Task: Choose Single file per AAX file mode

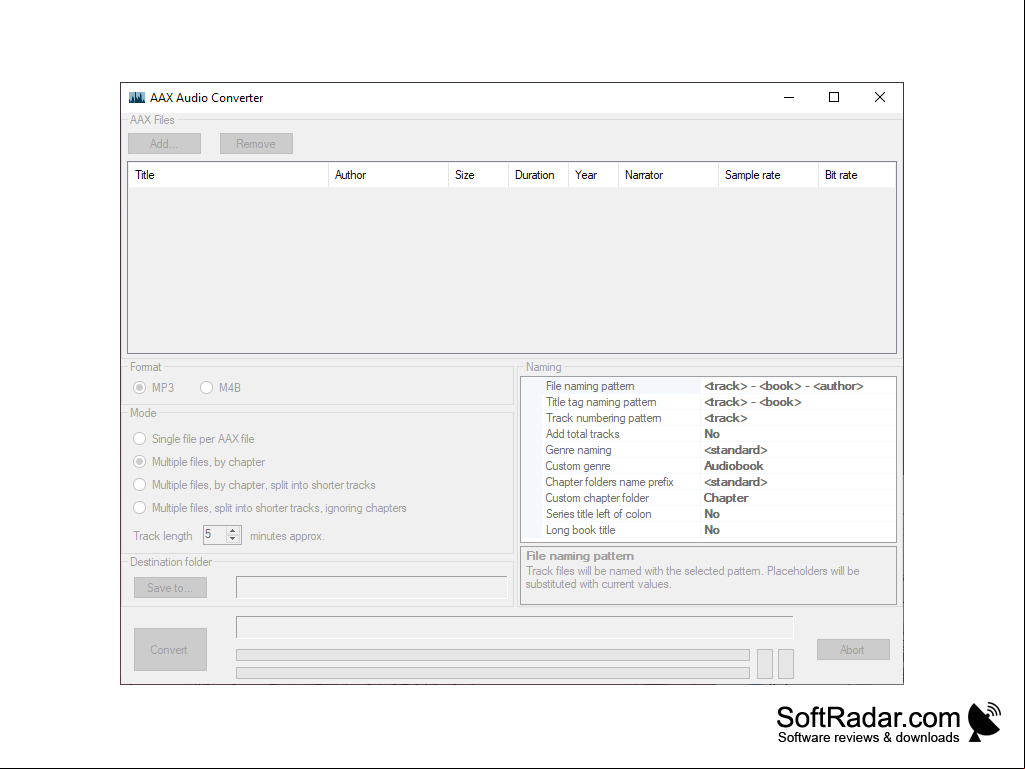Action: 139,439
